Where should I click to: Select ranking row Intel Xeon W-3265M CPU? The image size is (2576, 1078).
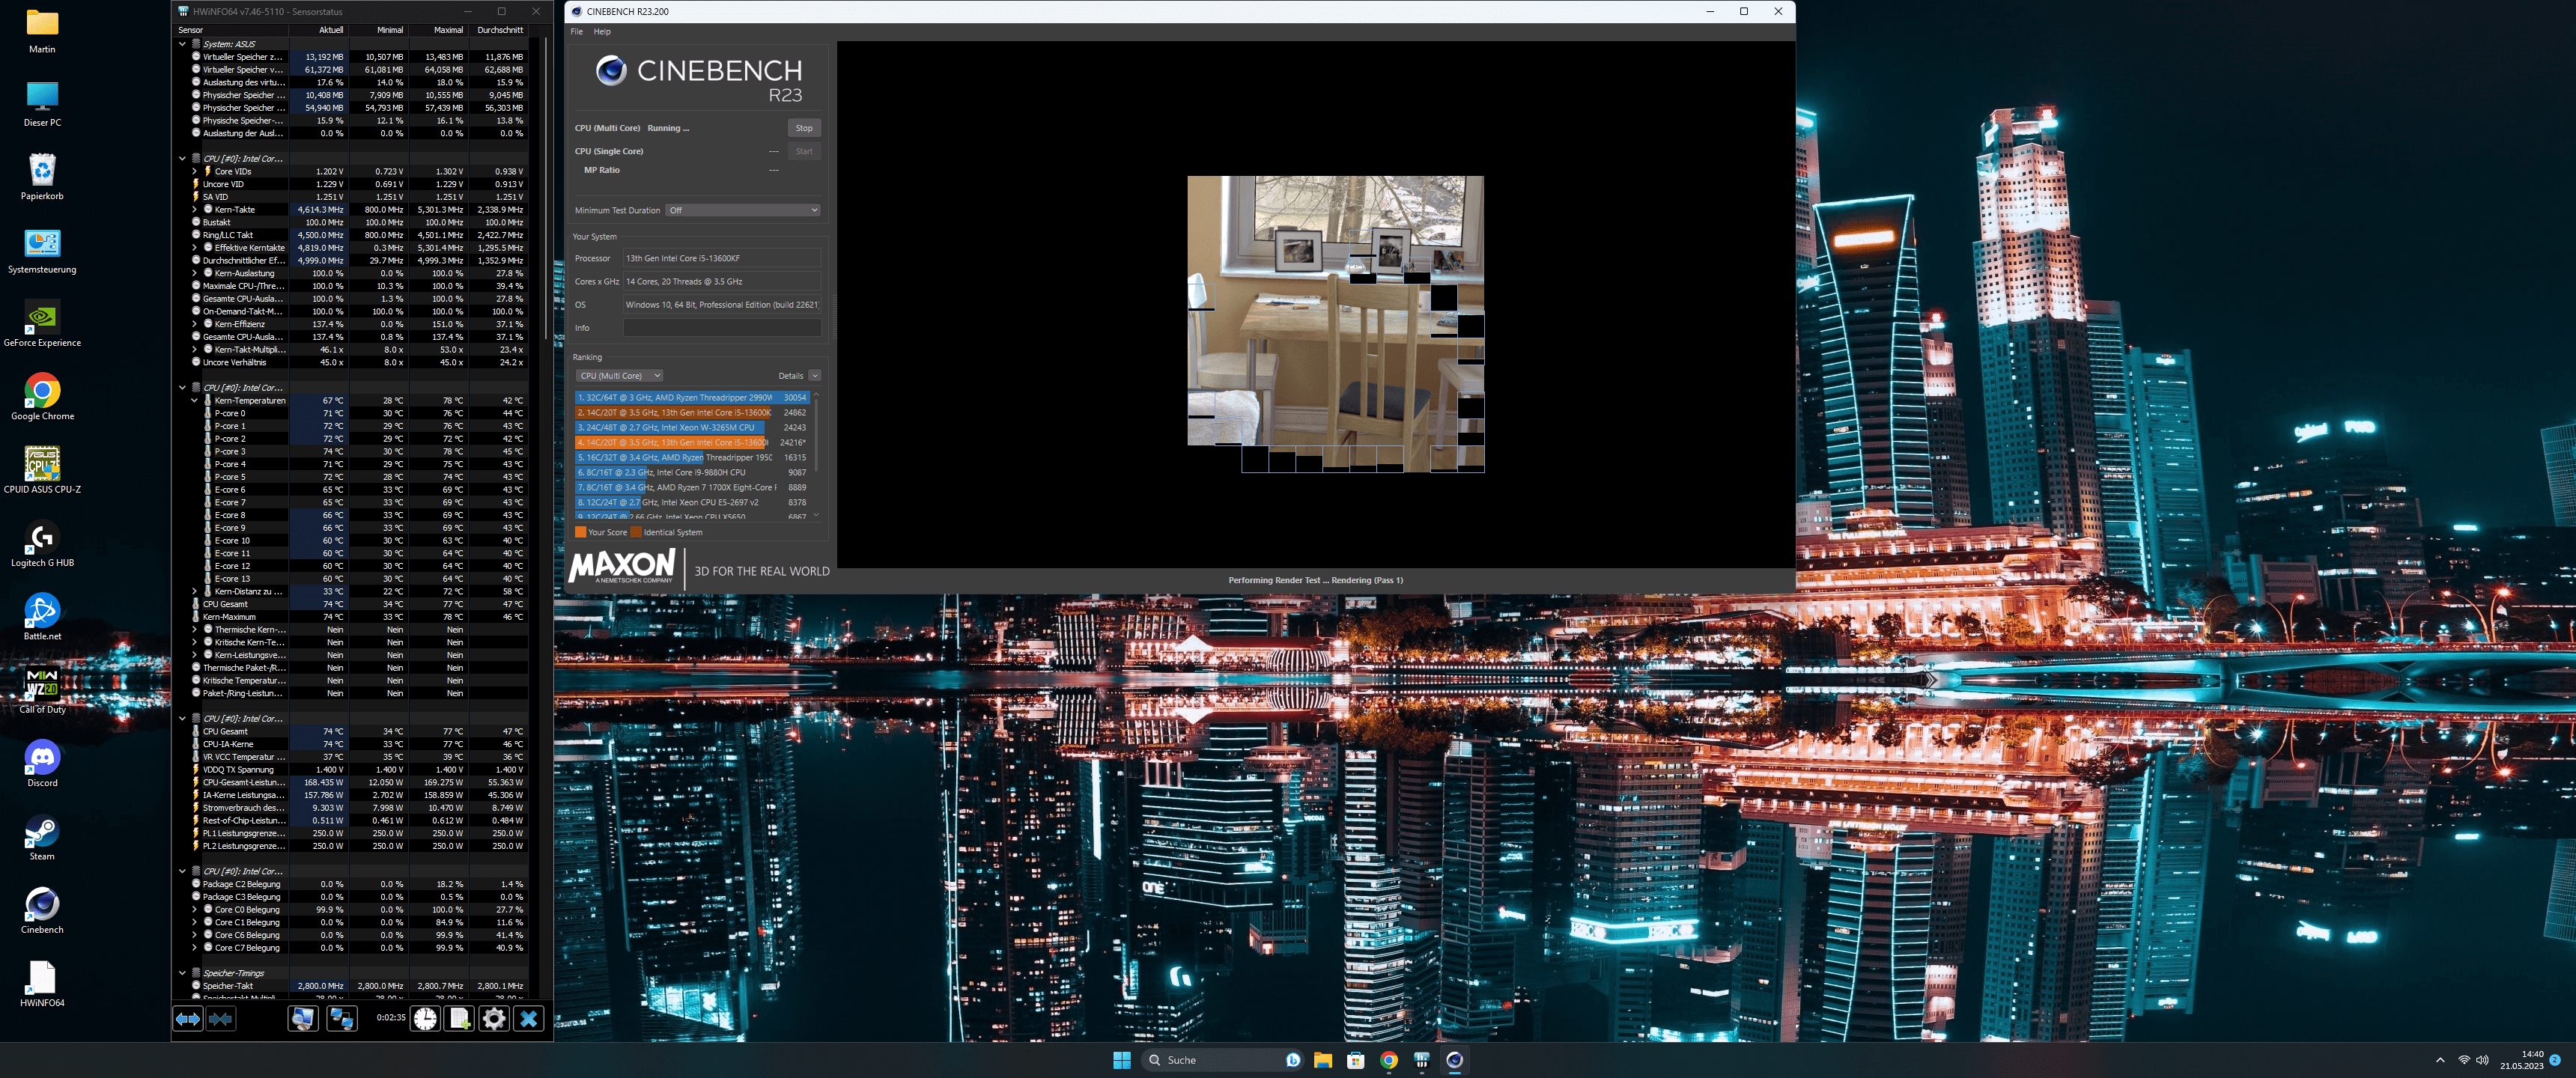pyautogui.click(x=692, y=427)
